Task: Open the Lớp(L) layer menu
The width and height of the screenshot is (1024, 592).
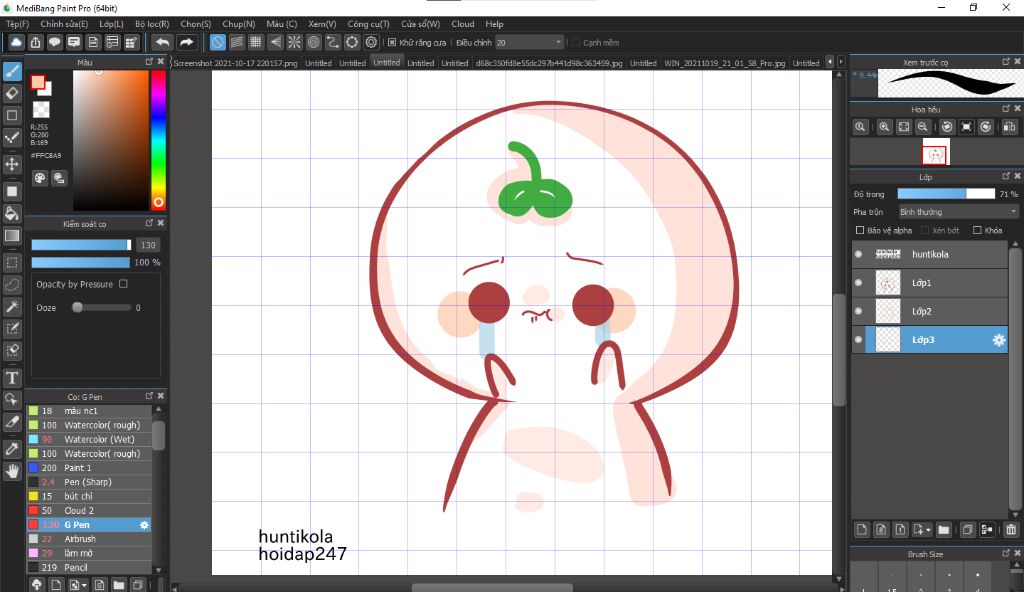Action: click(111, 24)
